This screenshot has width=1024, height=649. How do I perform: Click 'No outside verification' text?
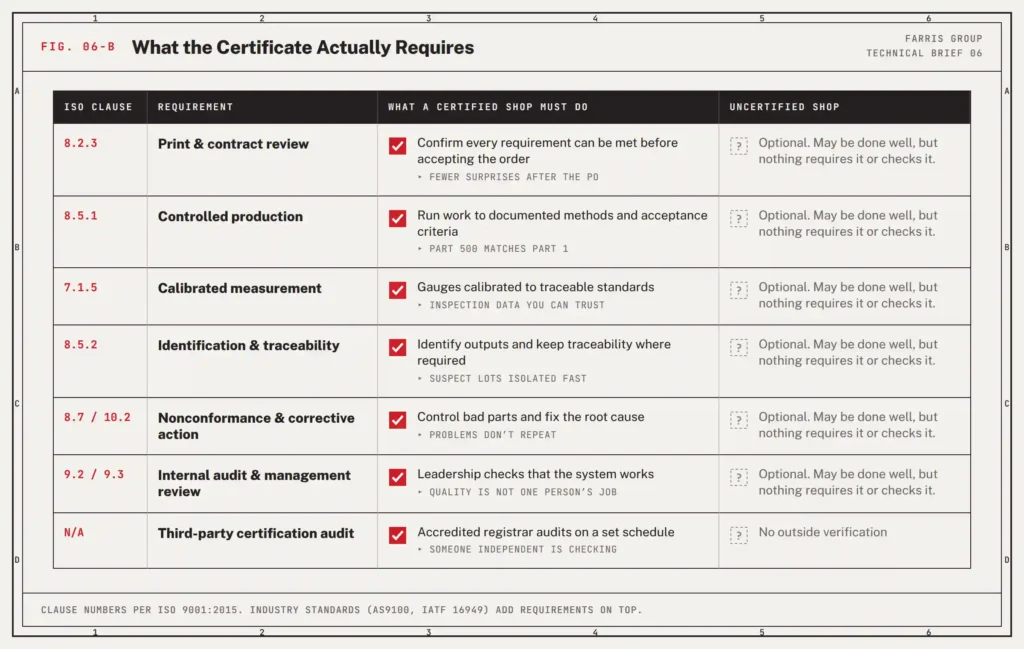(822, 532)
